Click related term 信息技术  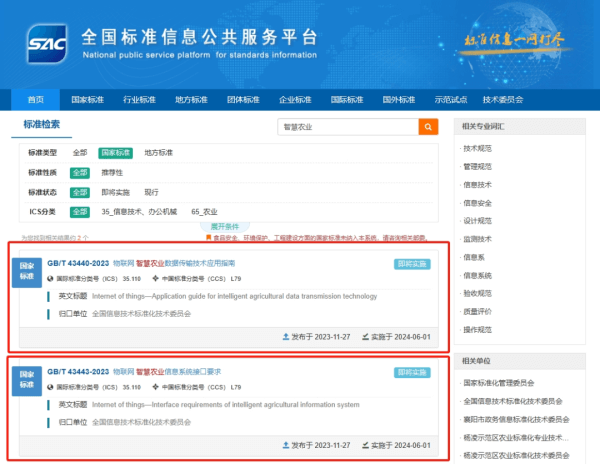(478, 185)
